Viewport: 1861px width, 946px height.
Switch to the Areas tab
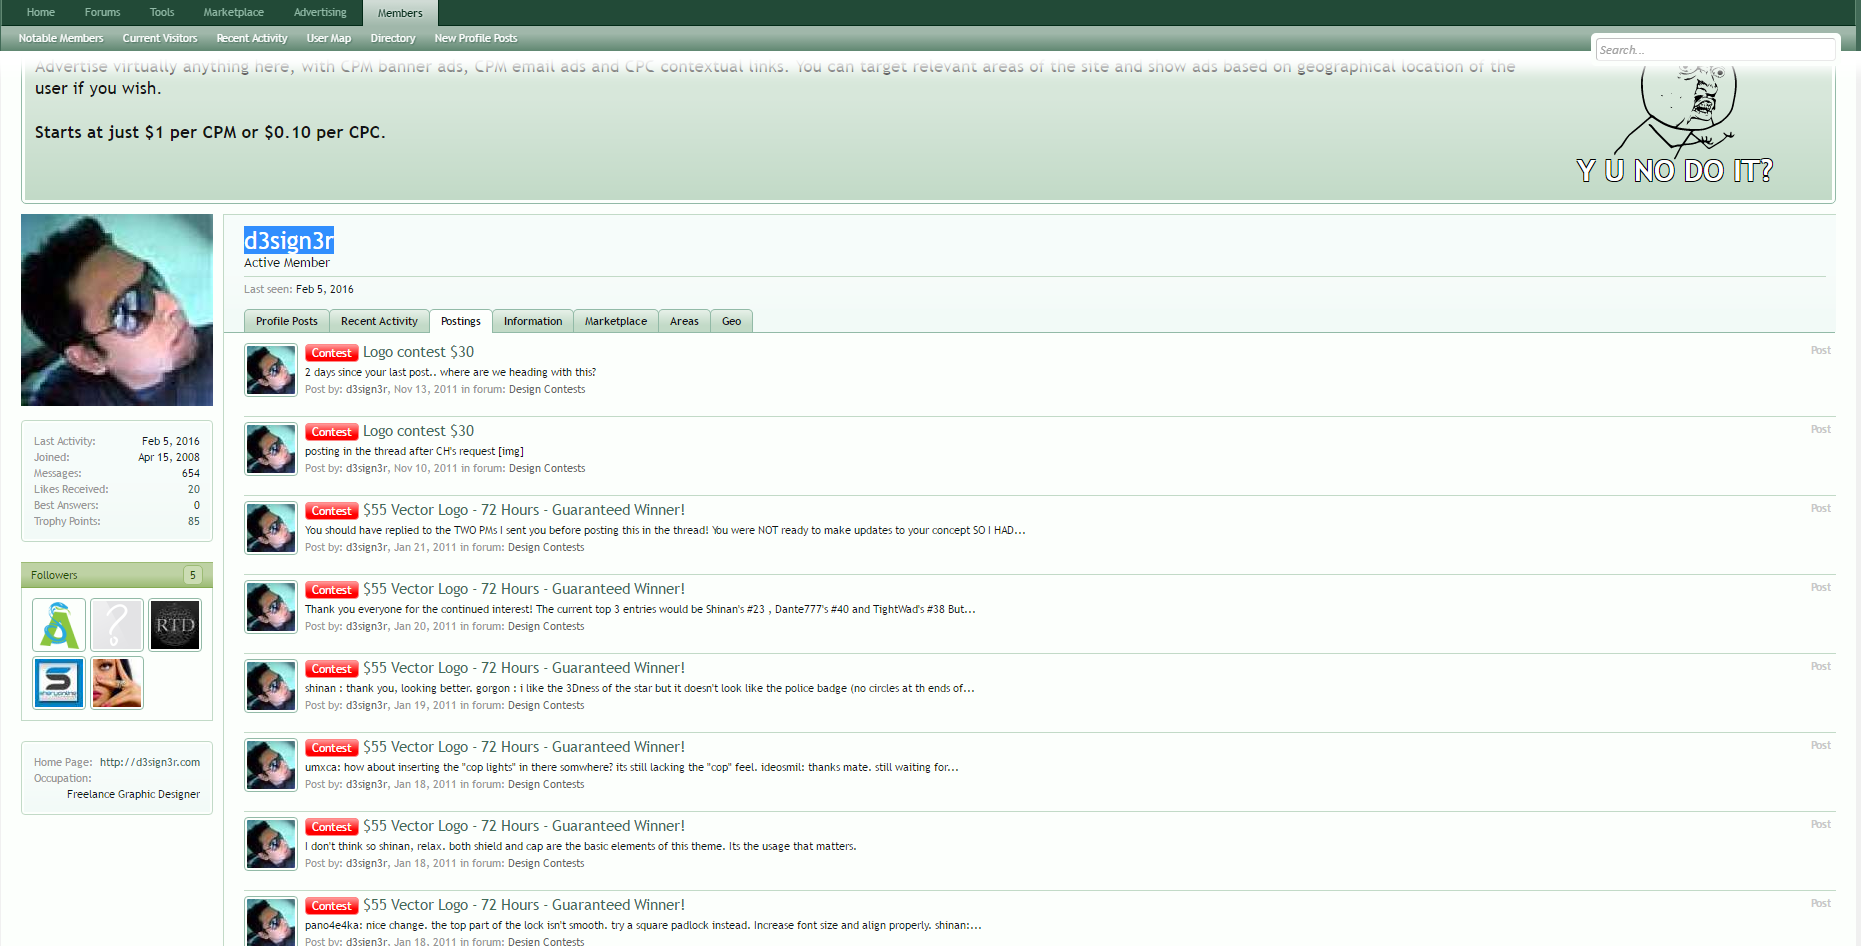click(x=684, y=321)
